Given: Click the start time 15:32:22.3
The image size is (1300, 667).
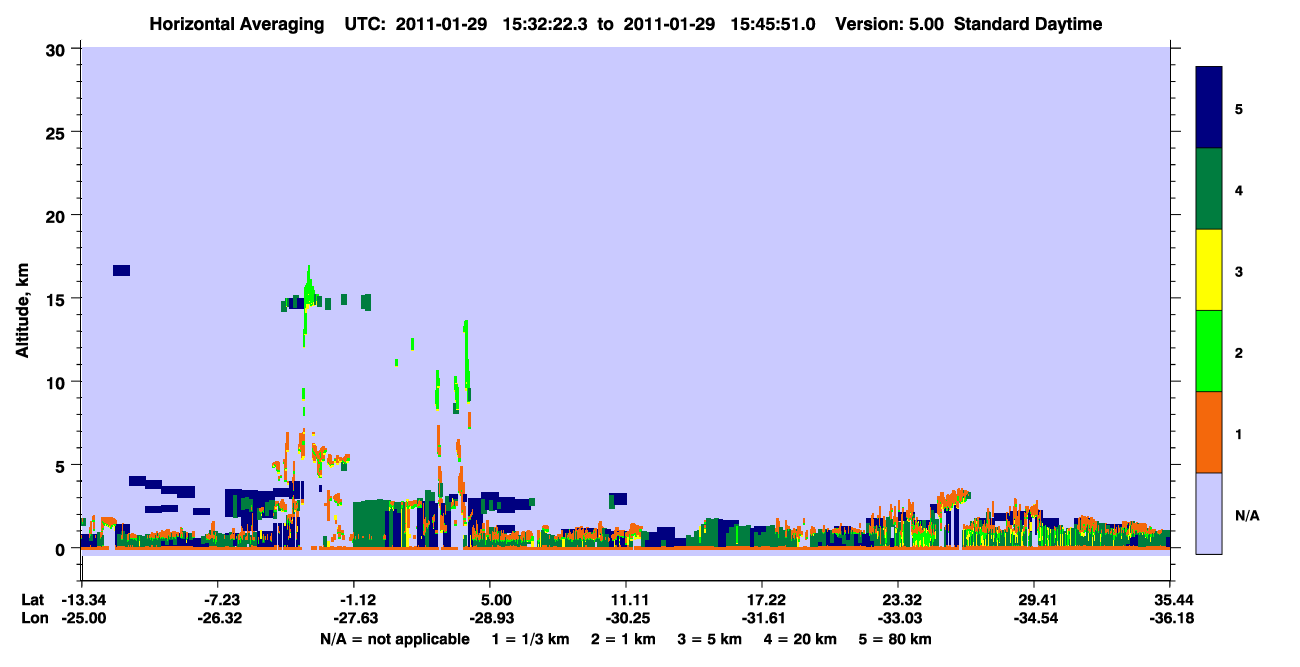Looking at the screenshot, I should point(543,24).
